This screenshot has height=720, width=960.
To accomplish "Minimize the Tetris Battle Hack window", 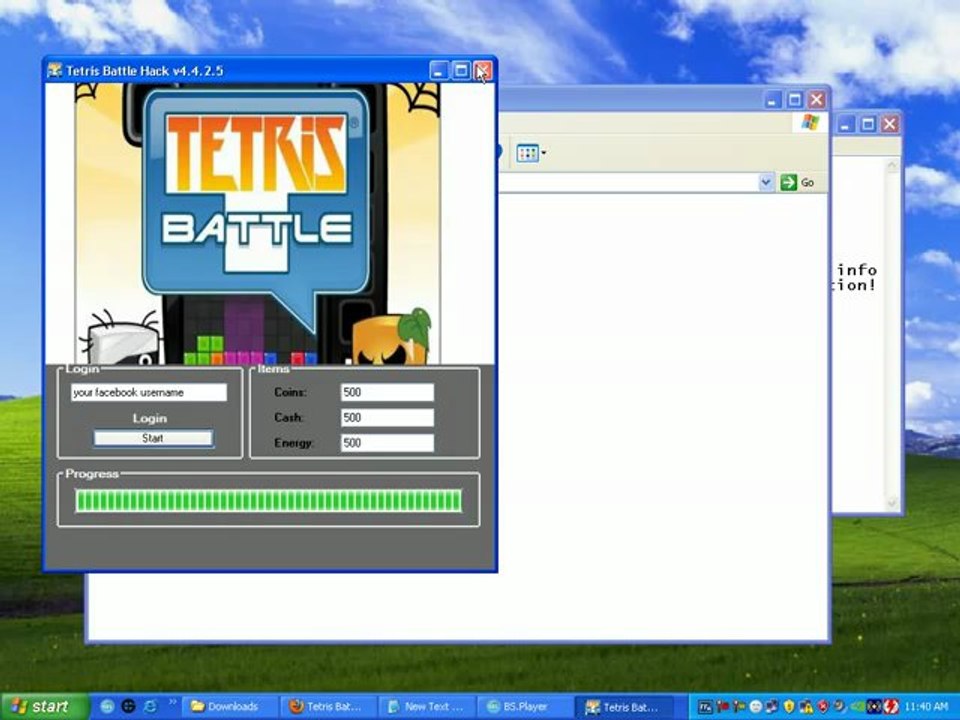I will pos(438,71).
